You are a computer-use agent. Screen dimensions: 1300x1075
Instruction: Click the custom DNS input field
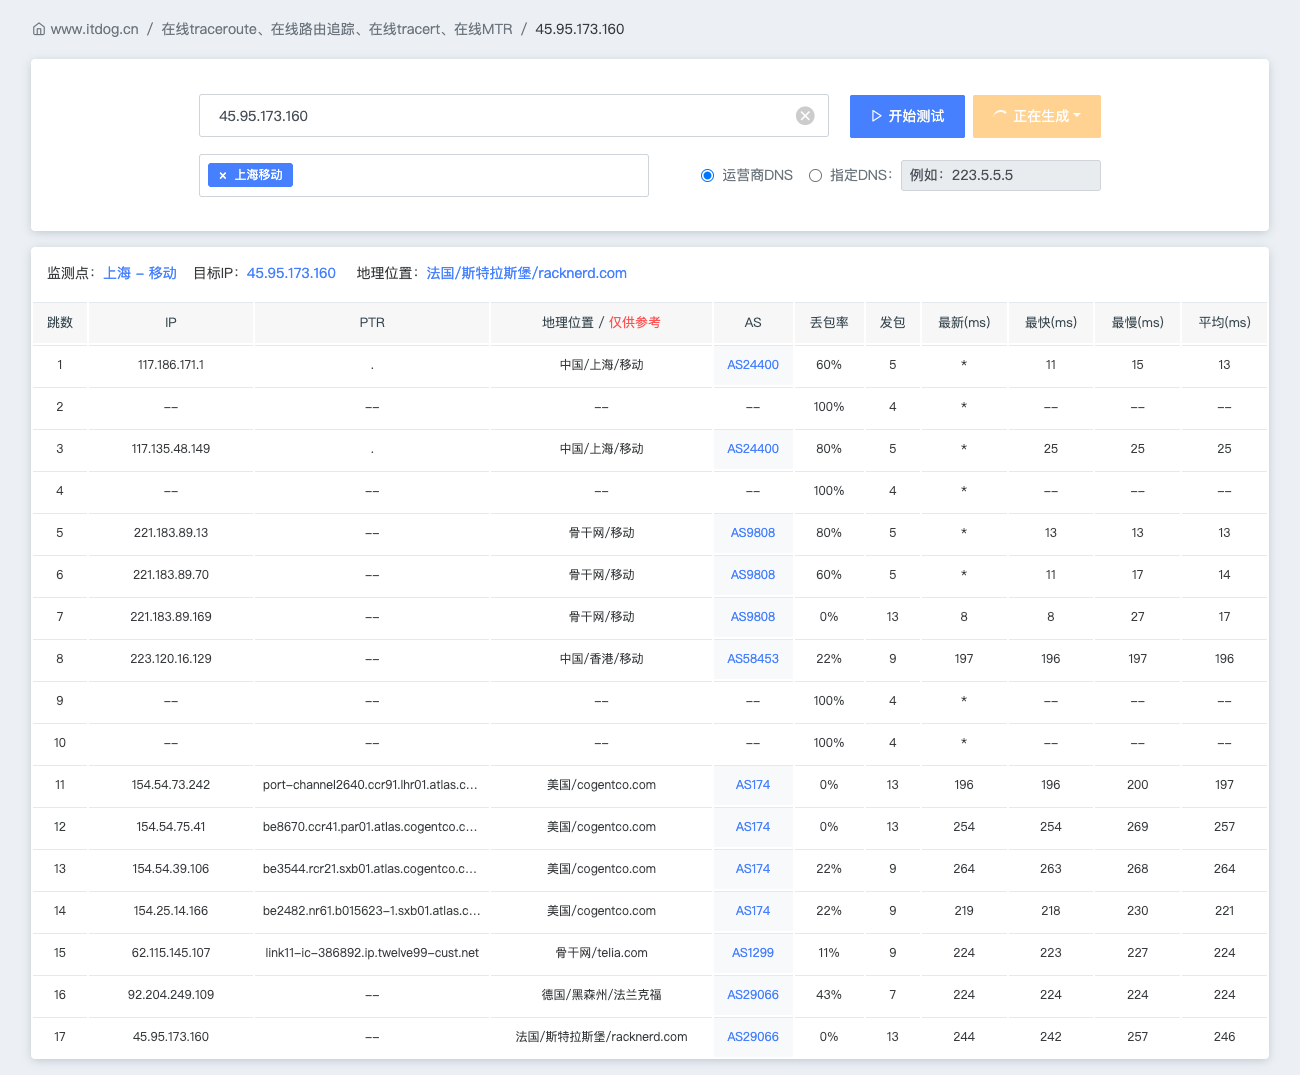(1001, 175)
